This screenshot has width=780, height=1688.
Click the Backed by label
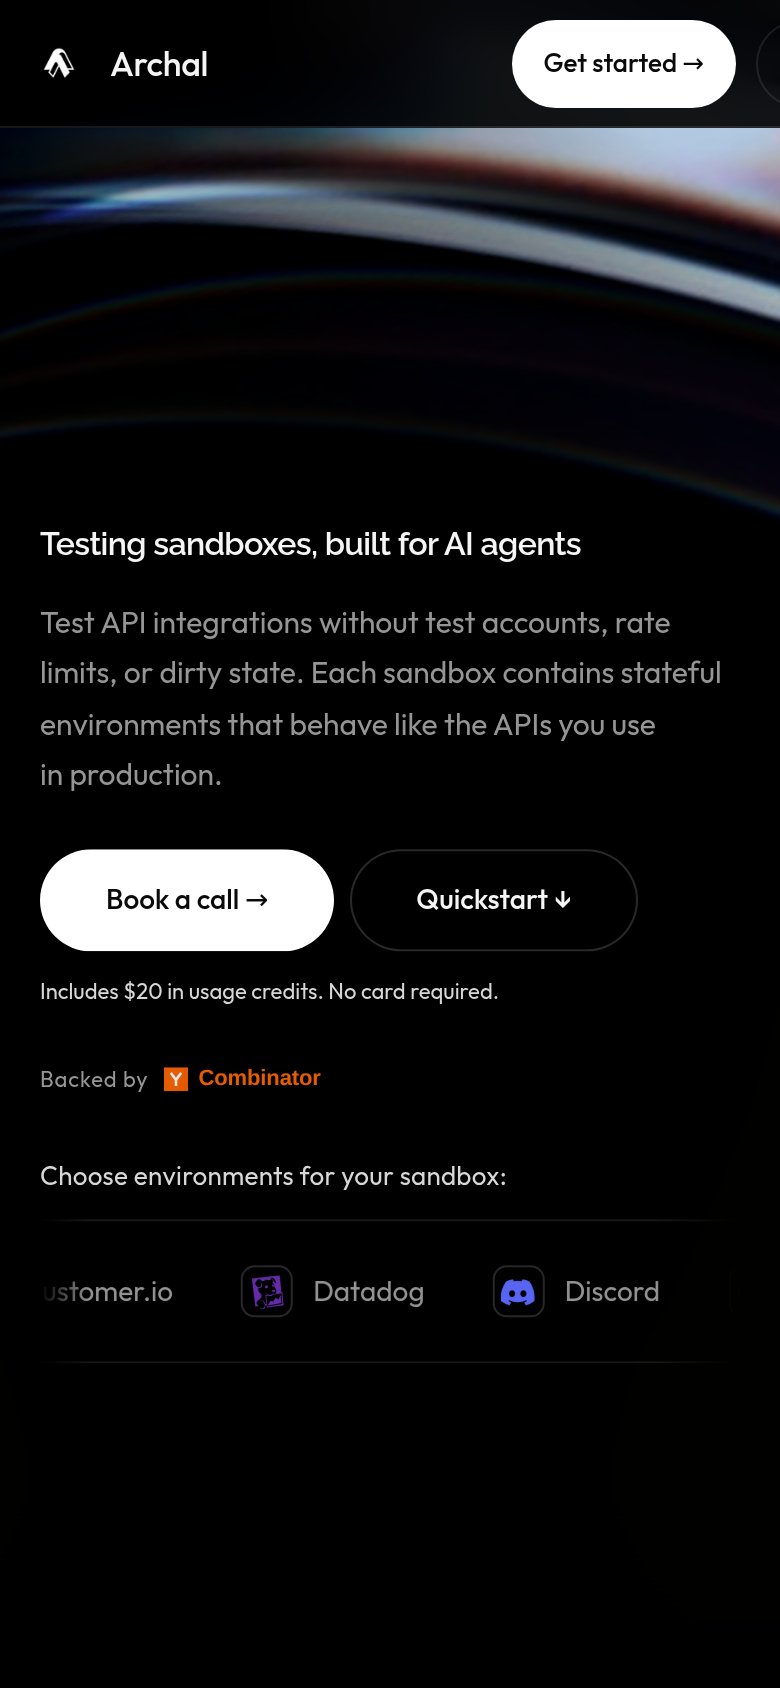[94, 1080]
